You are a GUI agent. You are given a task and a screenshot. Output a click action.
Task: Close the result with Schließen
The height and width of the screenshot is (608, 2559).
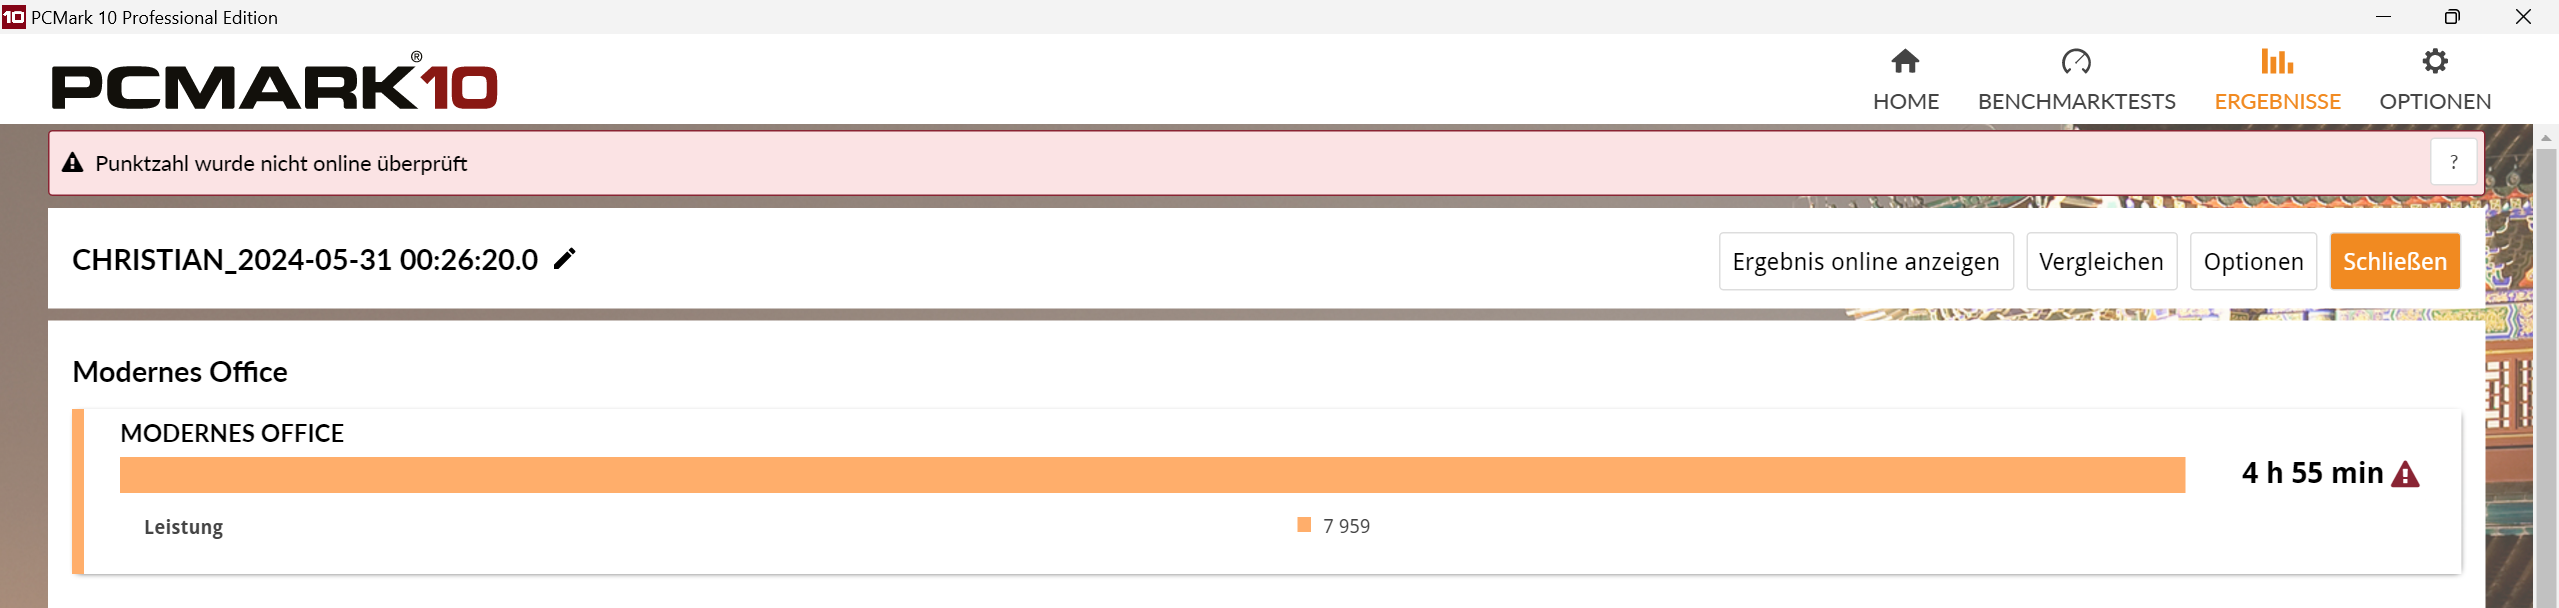pos(2394,261)
